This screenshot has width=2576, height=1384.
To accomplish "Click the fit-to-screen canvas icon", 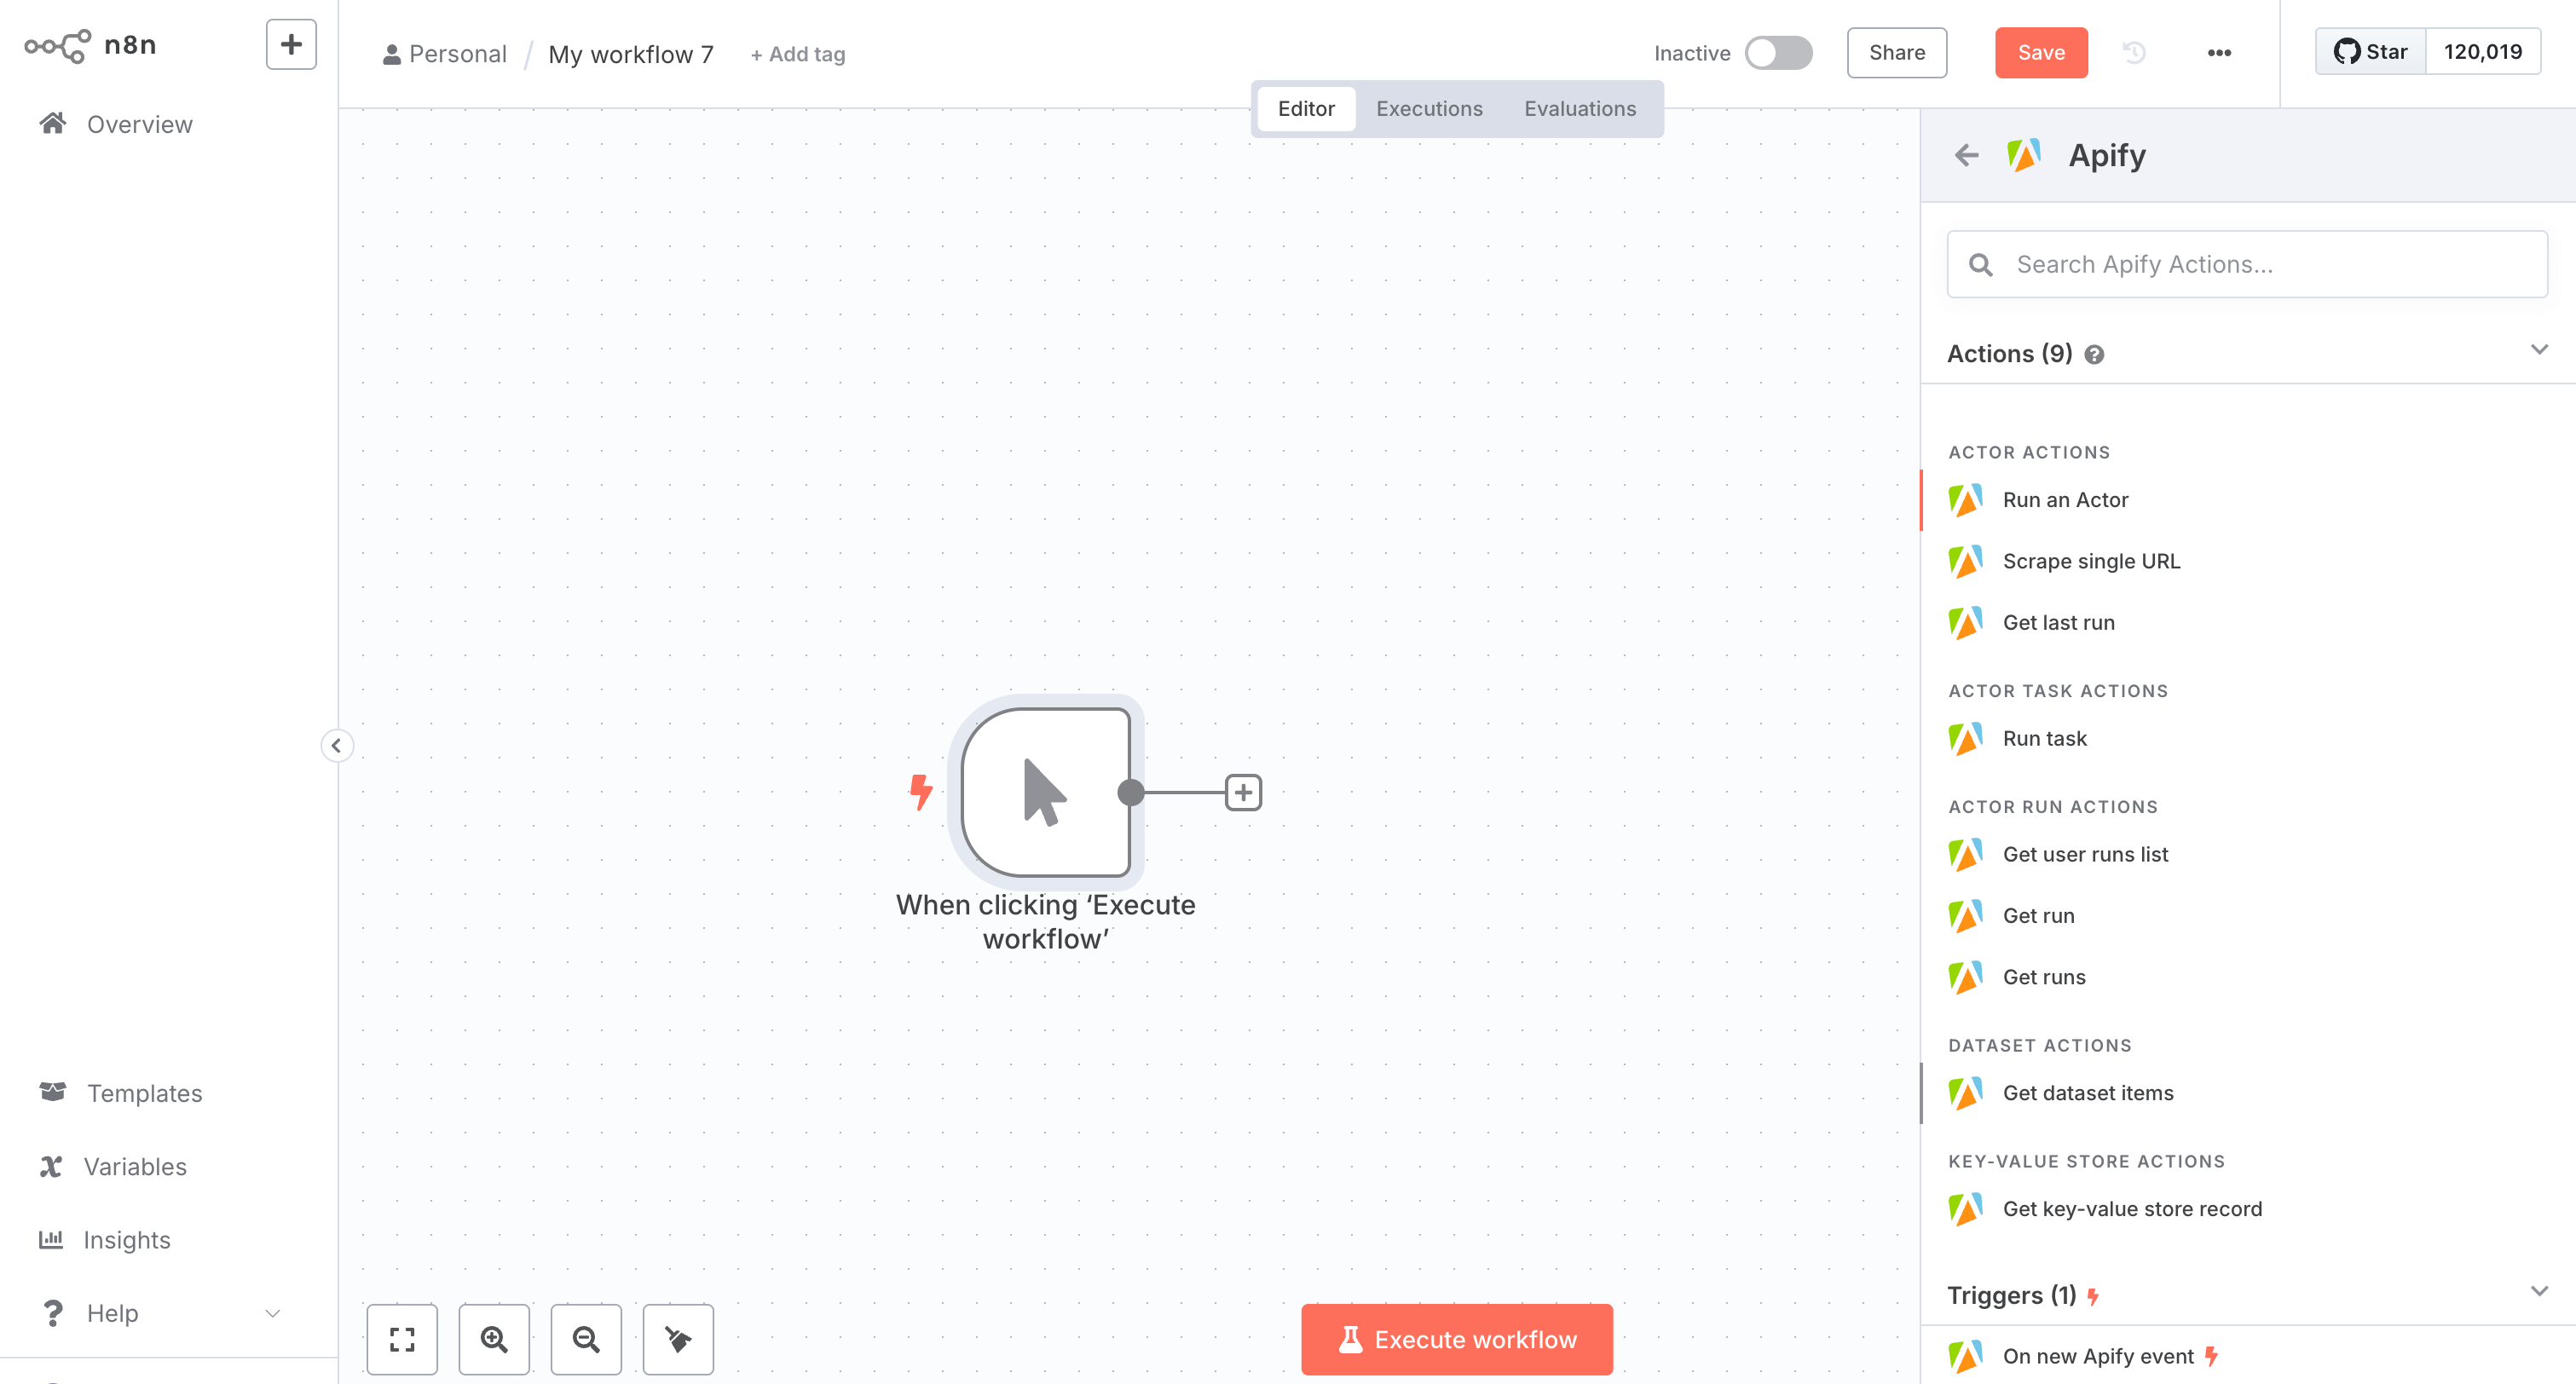I will pos(402,1339).
